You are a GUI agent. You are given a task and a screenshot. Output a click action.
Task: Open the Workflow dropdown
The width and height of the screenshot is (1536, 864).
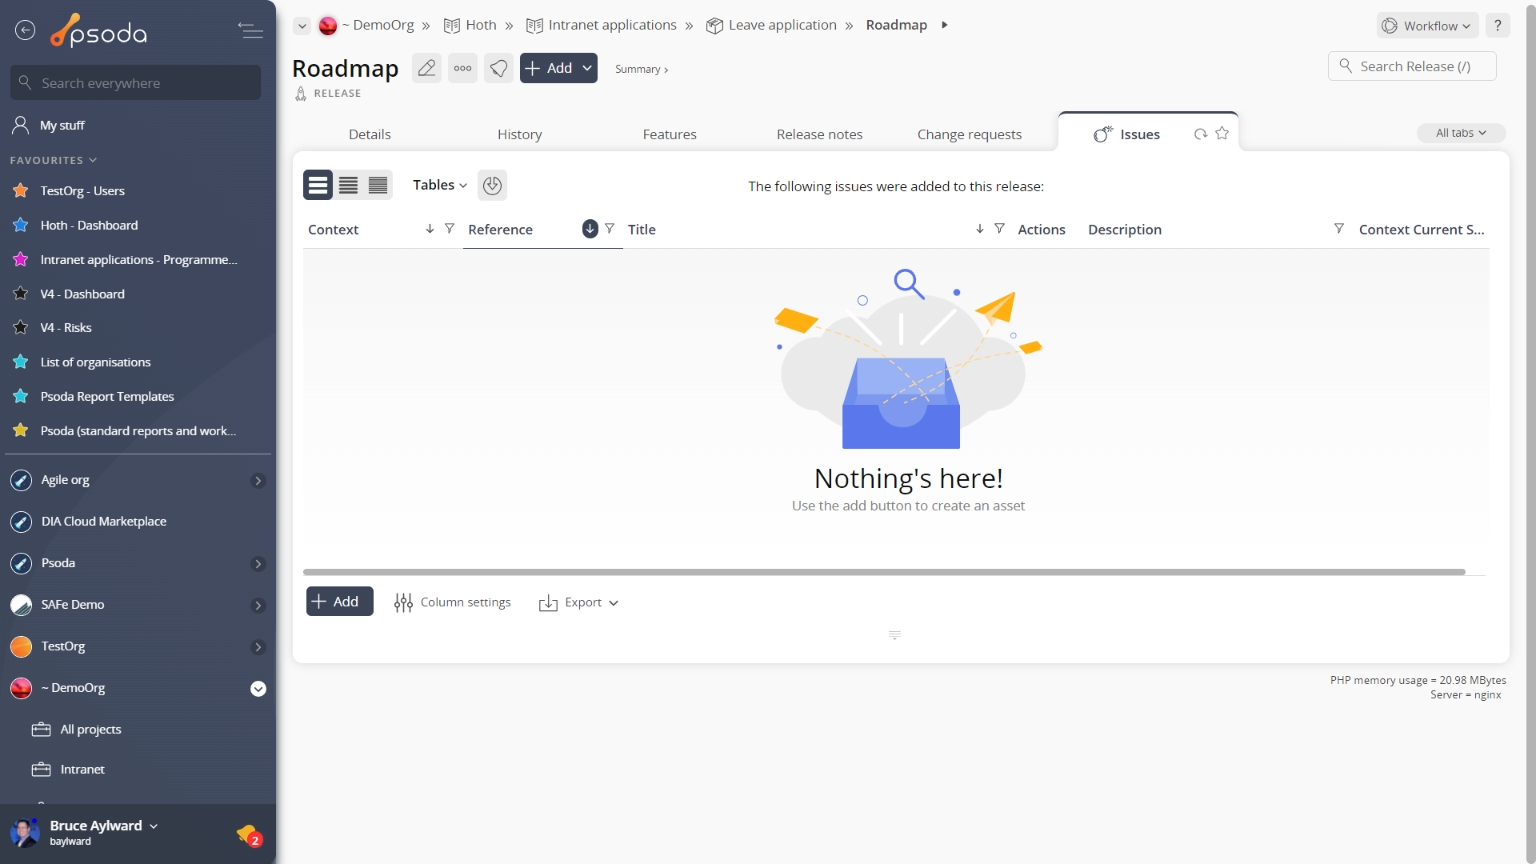click(x=1428, y=26)
